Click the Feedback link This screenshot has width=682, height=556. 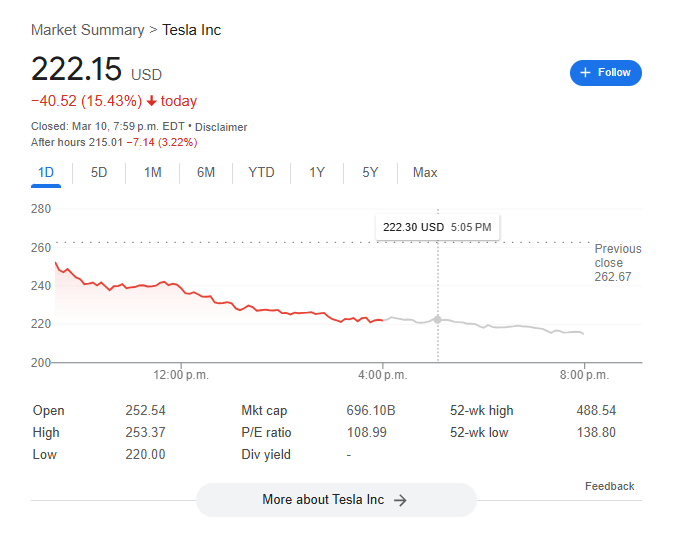tap(609, 486)
